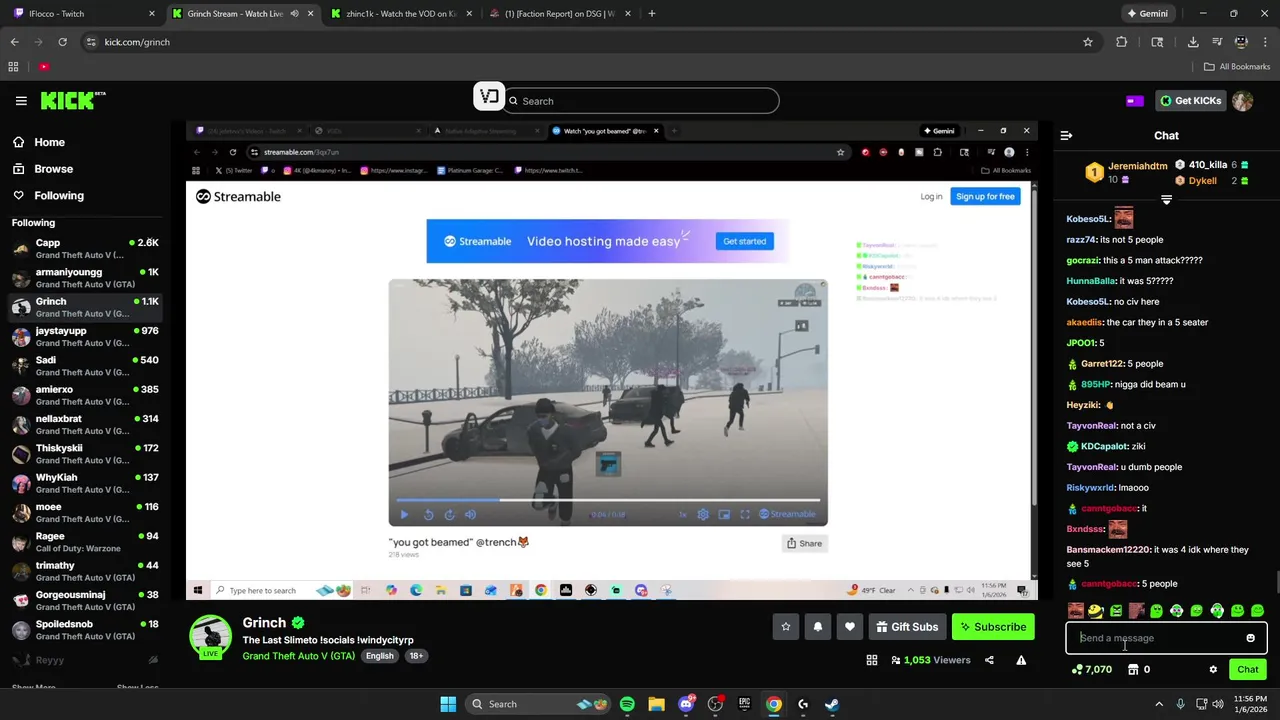The width and height of the screenshot is (1280, 720).
Task: Open Spotify from the taskbar
Action: (627, 704)
